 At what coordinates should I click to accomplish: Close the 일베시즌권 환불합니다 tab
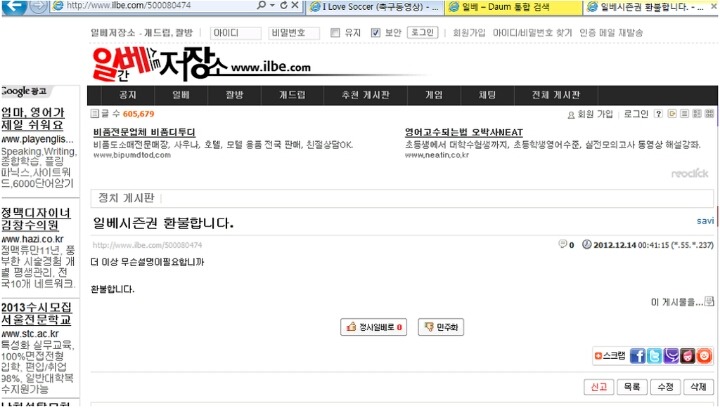(714, 6)
